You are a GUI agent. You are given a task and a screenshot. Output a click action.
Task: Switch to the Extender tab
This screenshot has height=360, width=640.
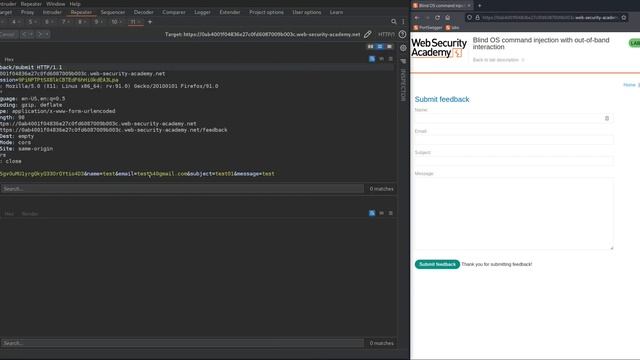(x=230, y=12)
